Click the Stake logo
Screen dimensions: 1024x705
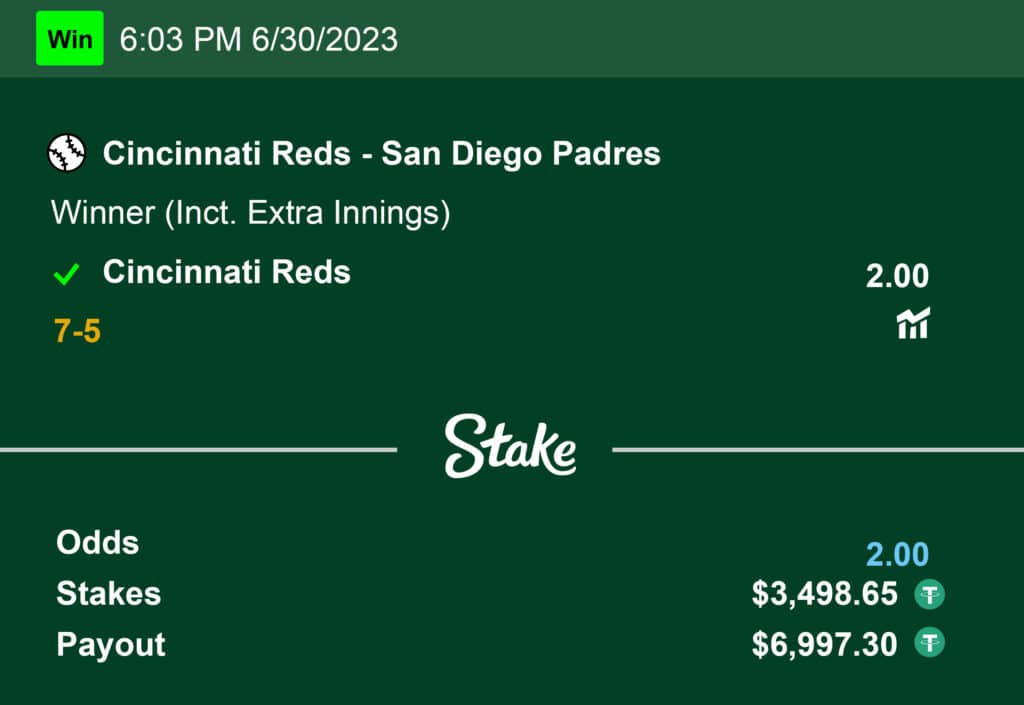(x=510, y=446)
